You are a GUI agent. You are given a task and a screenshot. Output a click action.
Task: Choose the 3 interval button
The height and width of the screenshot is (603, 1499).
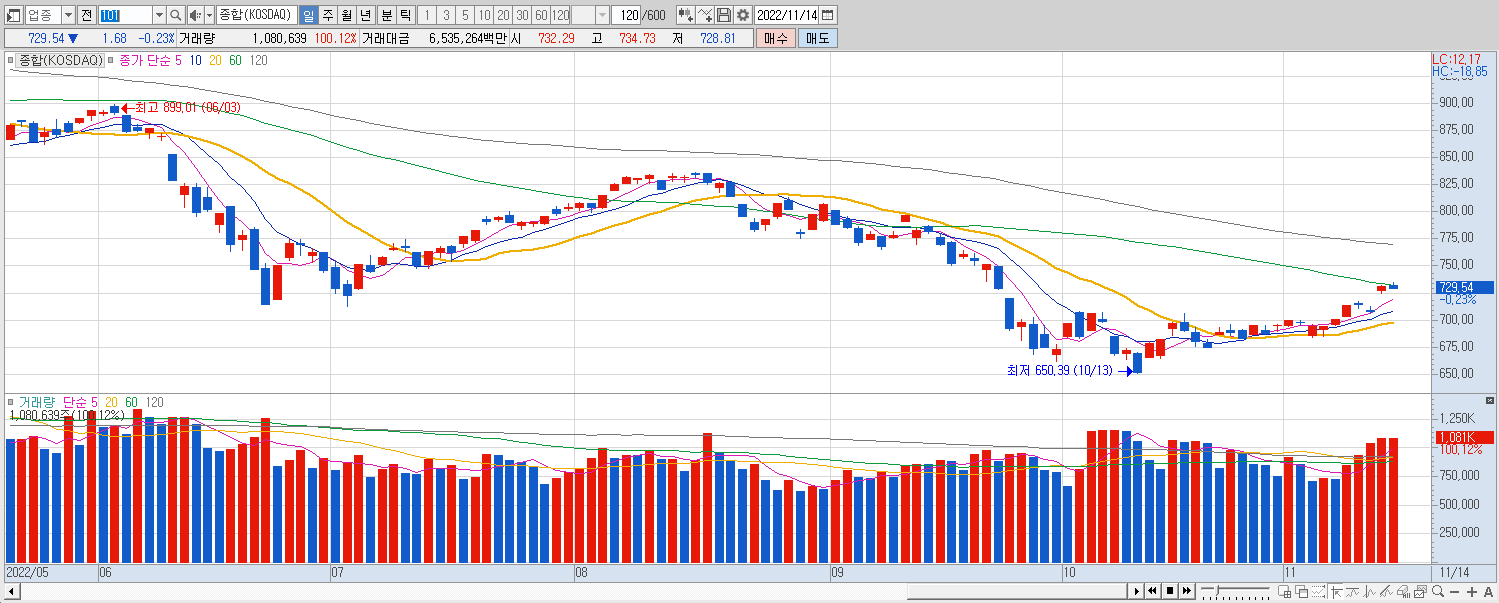click(446, 15)
